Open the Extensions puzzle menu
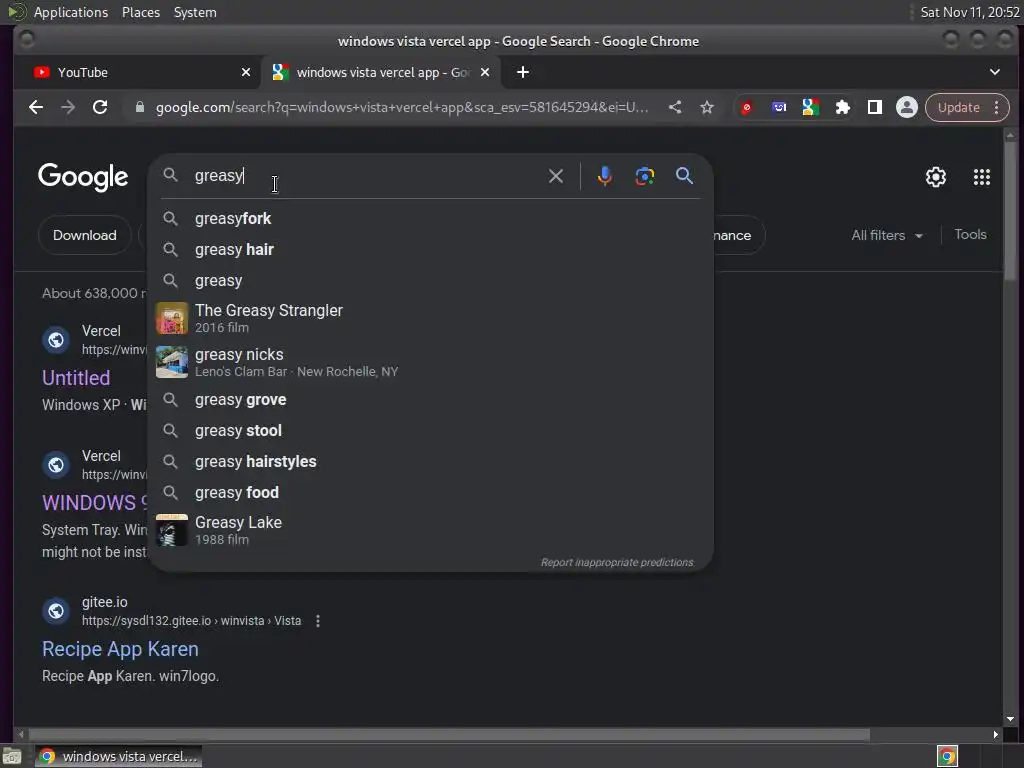1024x768 pixels. [842, 108]
